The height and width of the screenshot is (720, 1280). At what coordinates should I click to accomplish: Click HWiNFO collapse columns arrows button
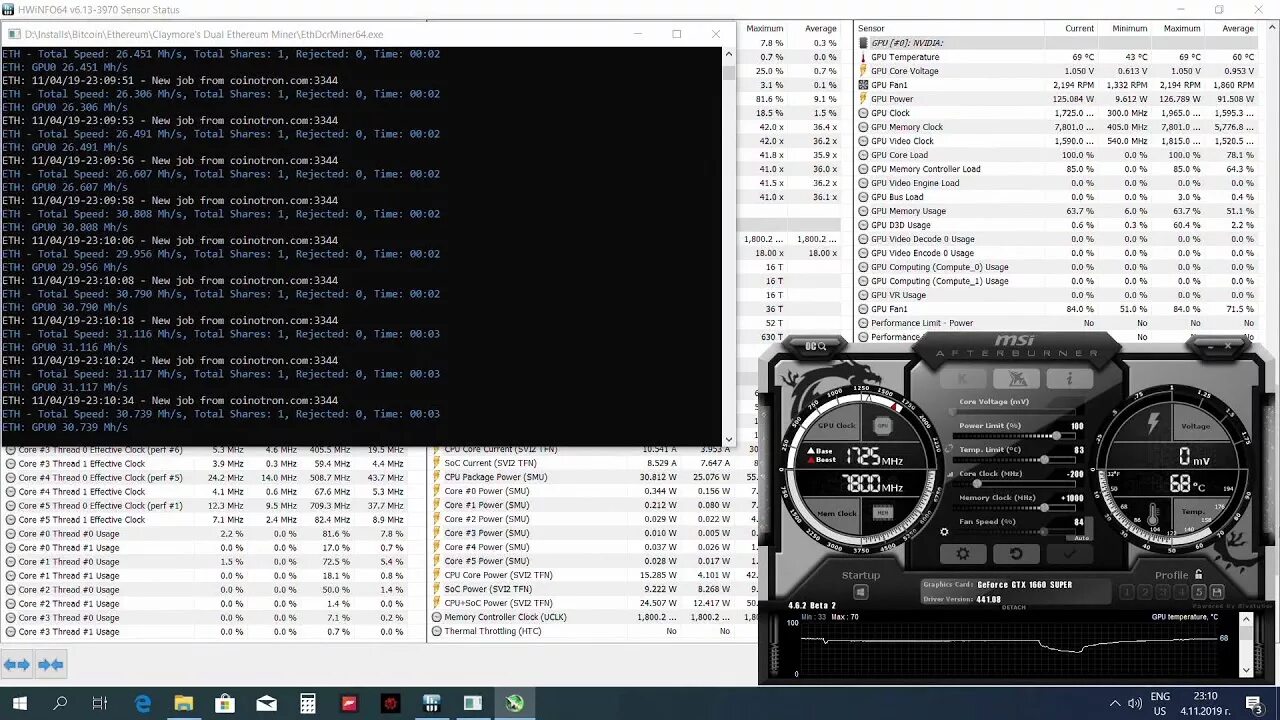[51, 664]
